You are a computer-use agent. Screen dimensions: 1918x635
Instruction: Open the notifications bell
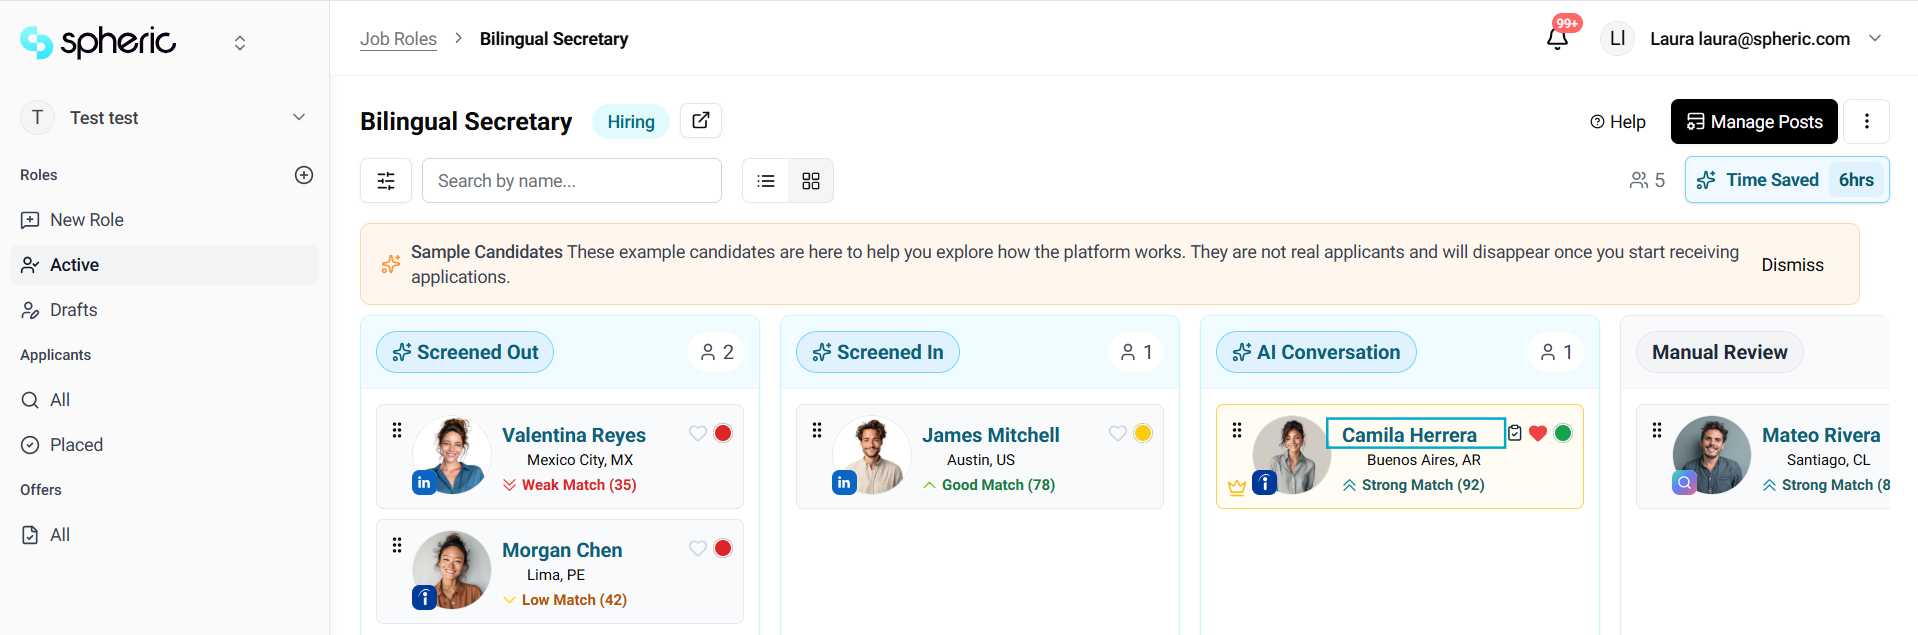(1557, 39)
